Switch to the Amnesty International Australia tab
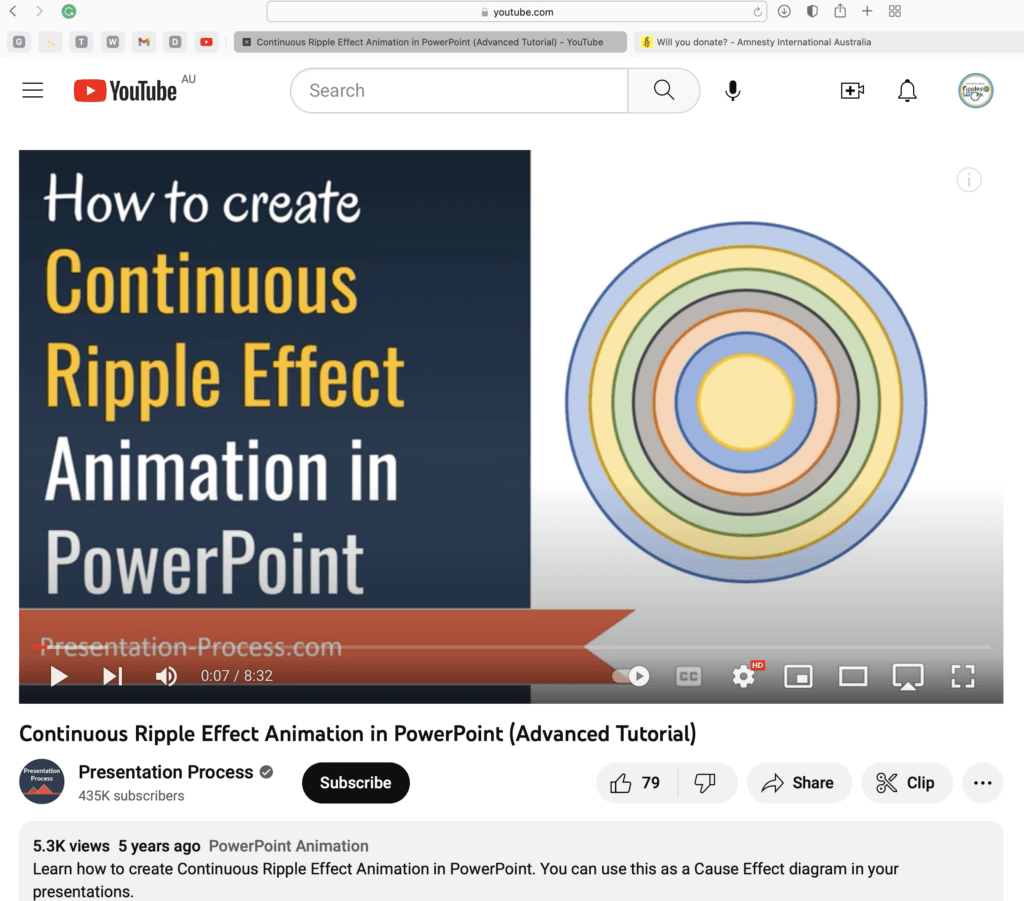This screenshot has width=1024, height=901. click(762, 42)
